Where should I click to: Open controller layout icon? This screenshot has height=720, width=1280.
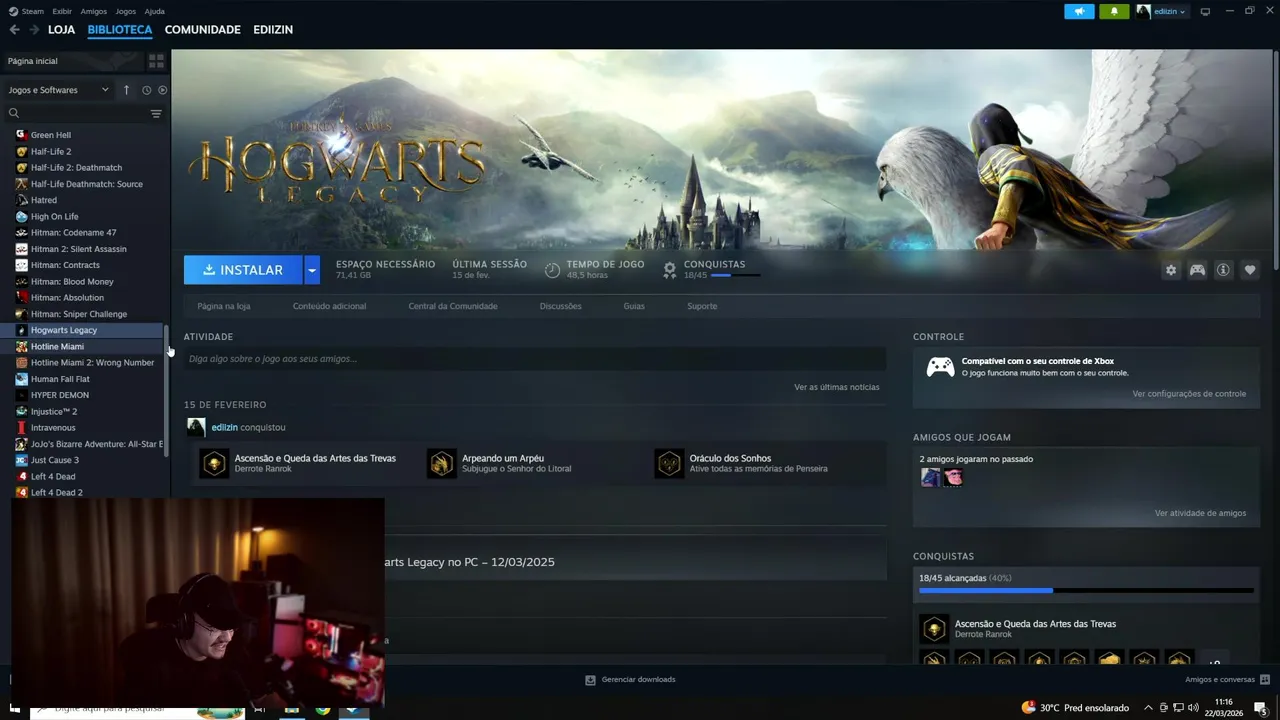click(1197, 270)
